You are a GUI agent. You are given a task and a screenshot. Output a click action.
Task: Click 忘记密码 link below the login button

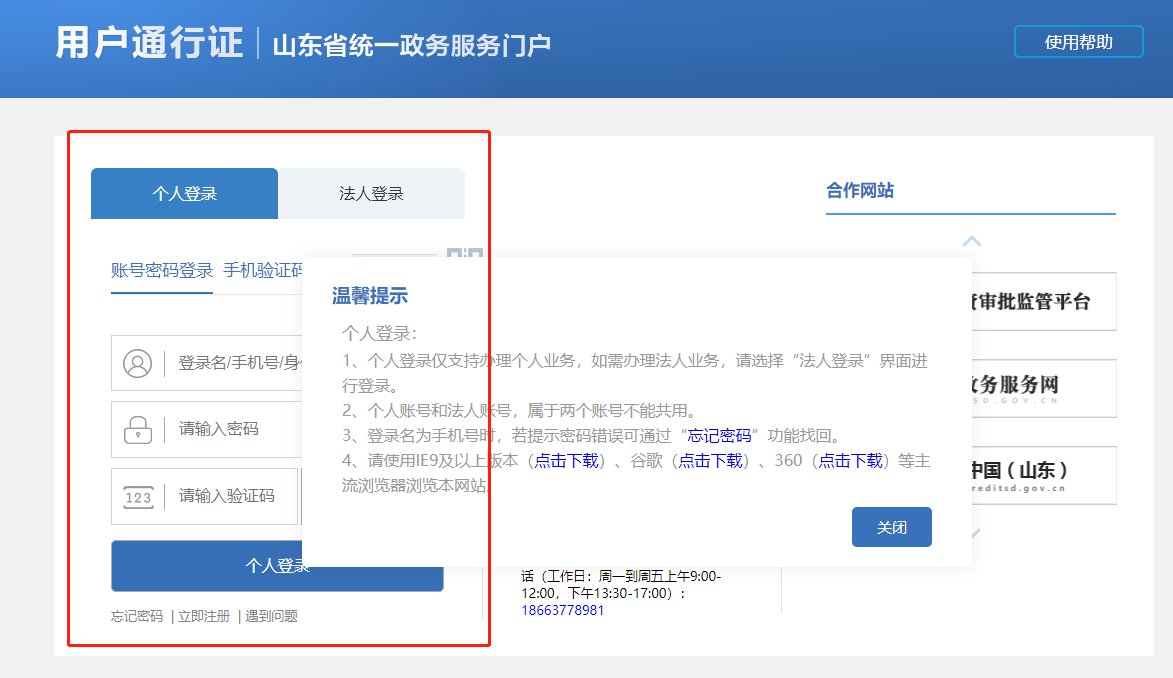click(137, 616)
